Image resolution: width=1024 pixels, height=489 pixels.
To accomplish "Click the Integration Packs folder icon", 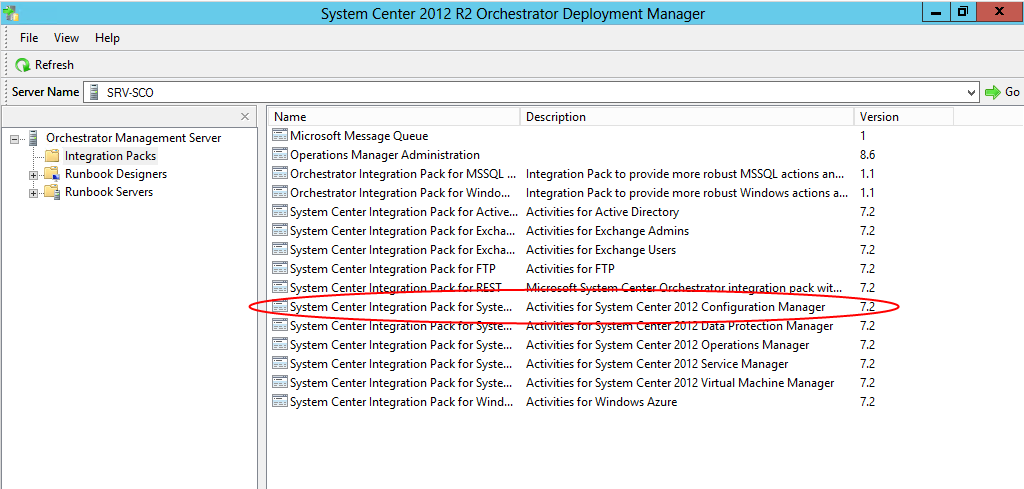I will [52, 156].
